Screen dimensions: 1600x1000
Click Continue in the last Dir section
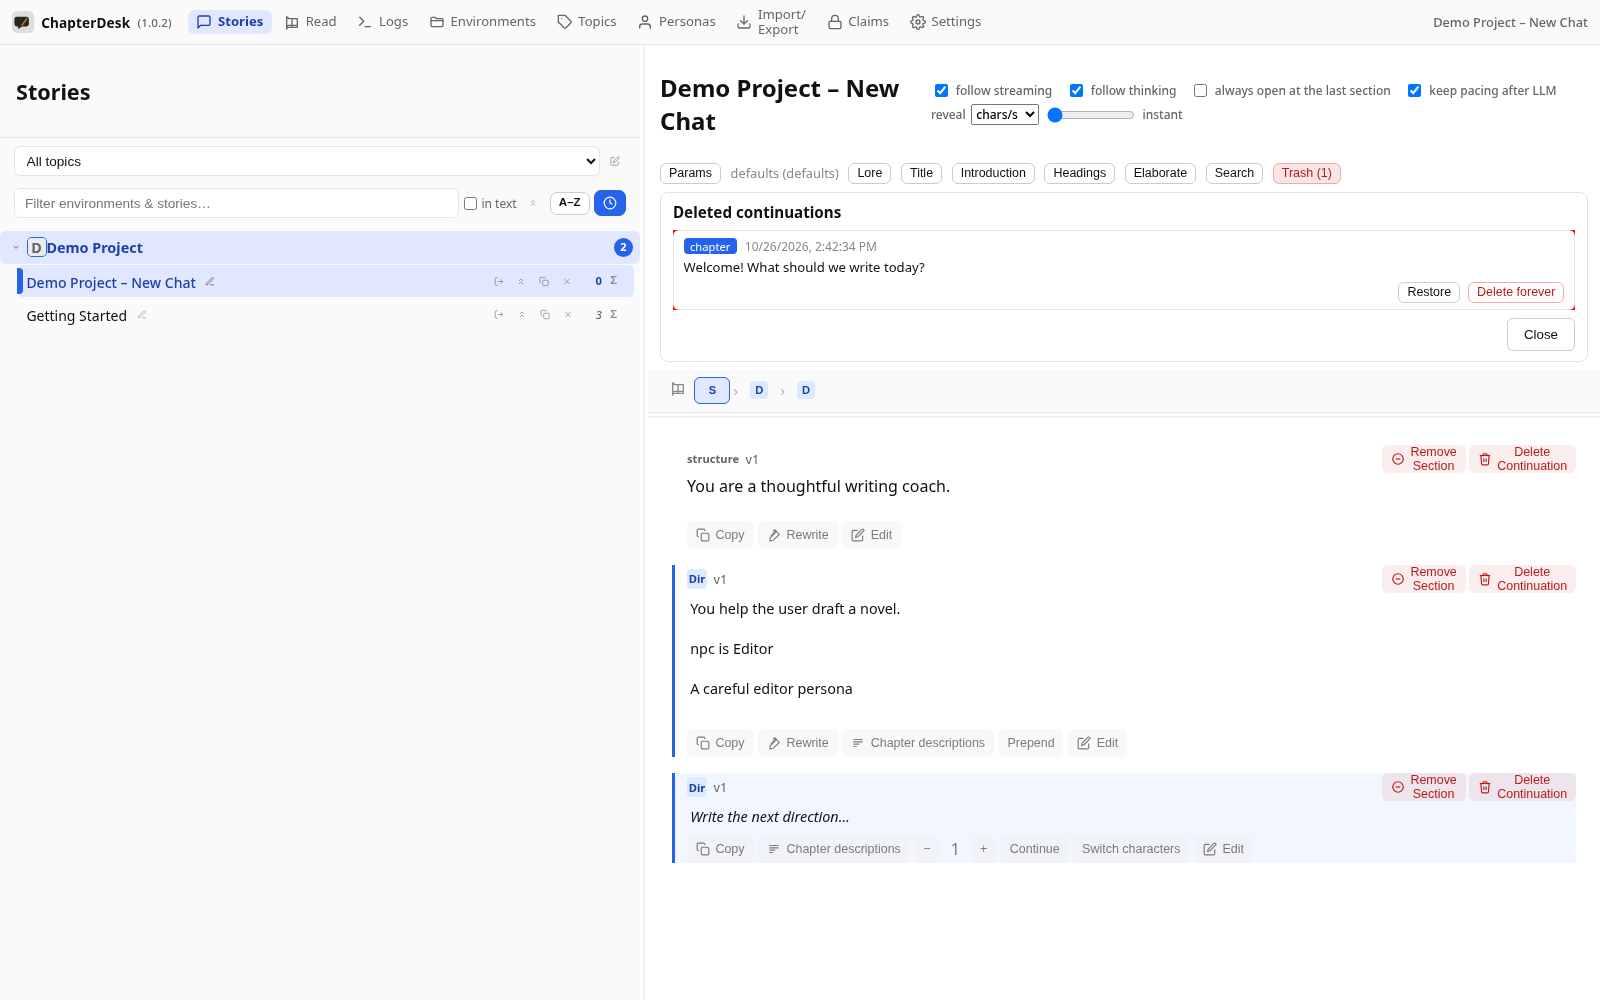tap(1034, 849)
